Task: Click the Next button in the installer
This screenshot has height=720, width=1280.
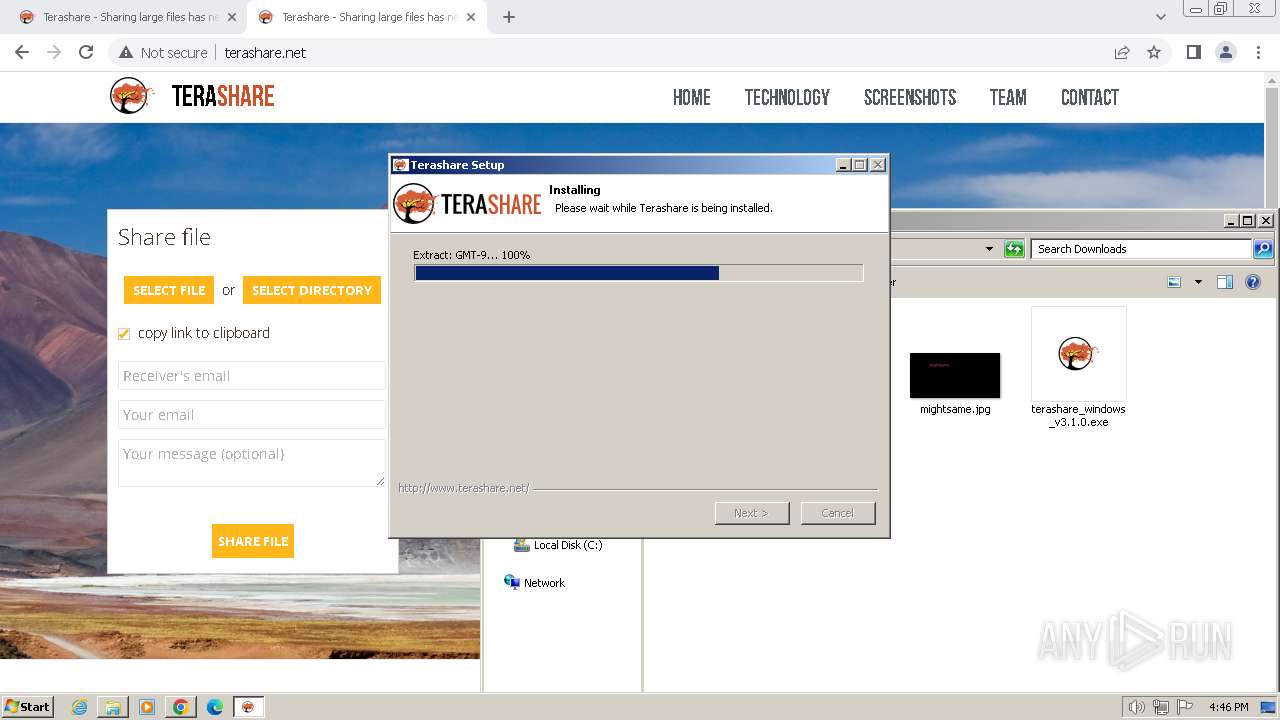Action: pyautogui.click(x=752, y=513)
